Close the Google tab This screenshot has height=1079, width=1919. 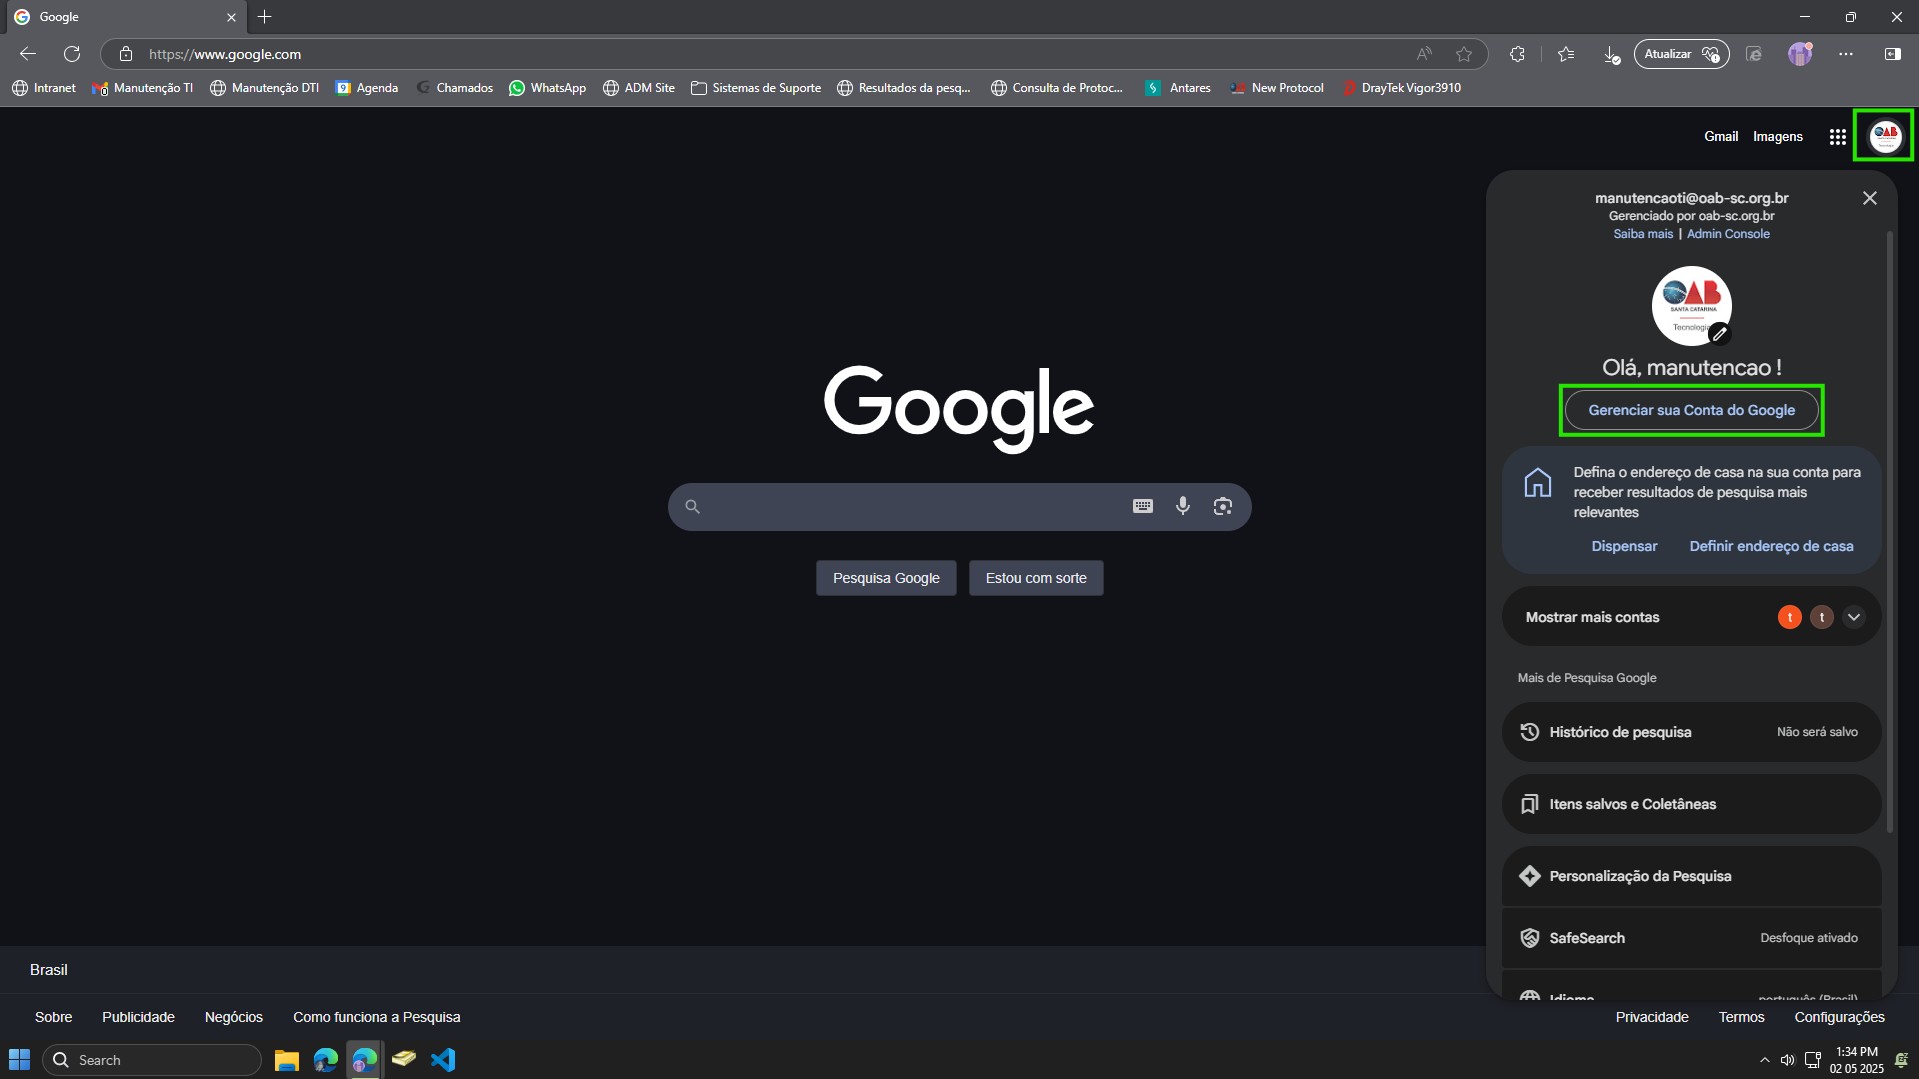click(231, 17)
